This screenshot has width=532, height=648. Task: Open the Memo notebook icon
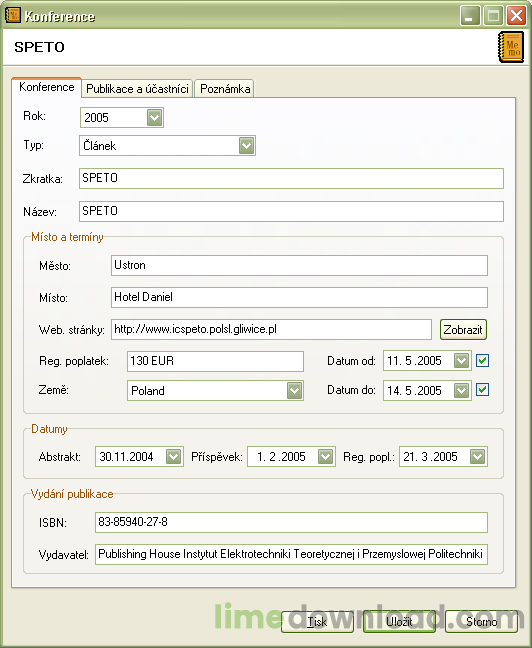click(511, 47)
